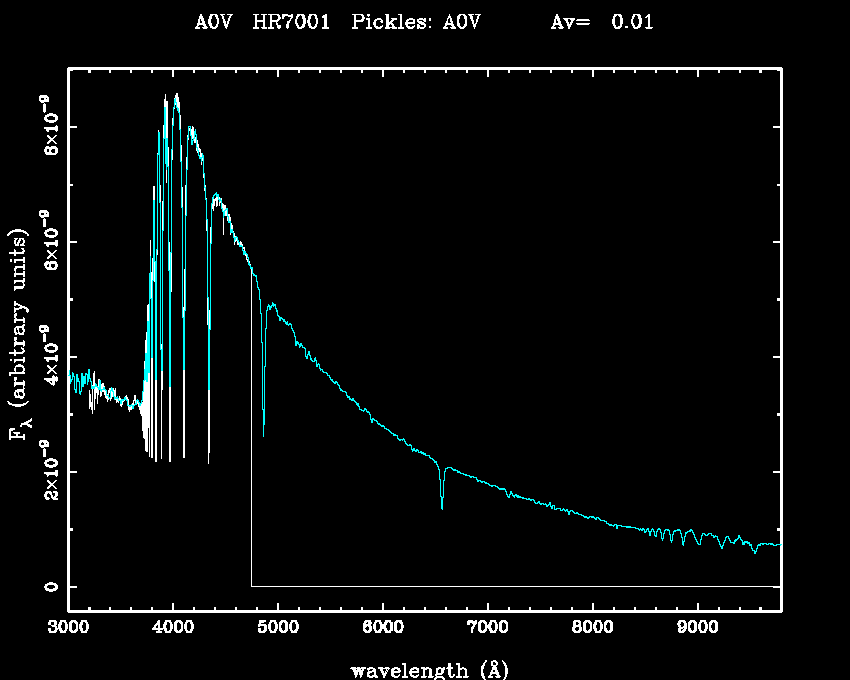Click the 2×10⁻⁹ y-axis tick label
Image resolution: width=850 pixels, height=680 pixels.
coord(48,471)
